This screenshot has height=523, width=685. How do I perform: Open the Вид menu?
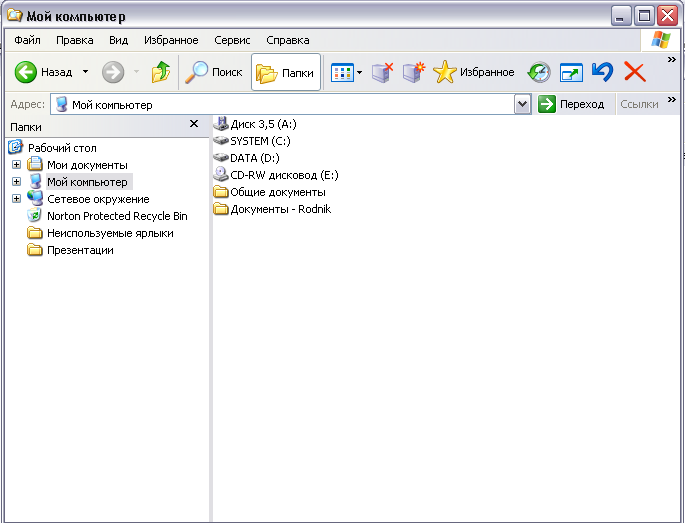118,40
